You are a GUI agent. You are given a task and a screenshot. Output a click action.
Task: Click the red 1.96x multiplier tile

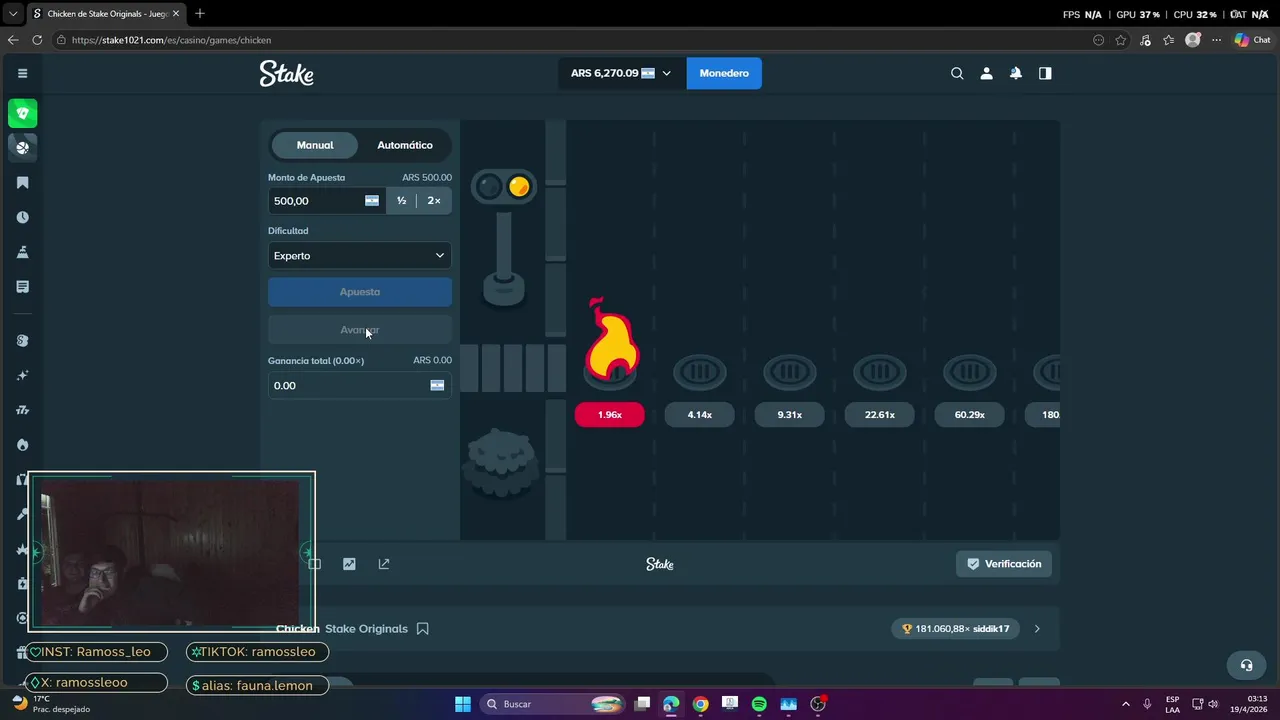[610, 414]
